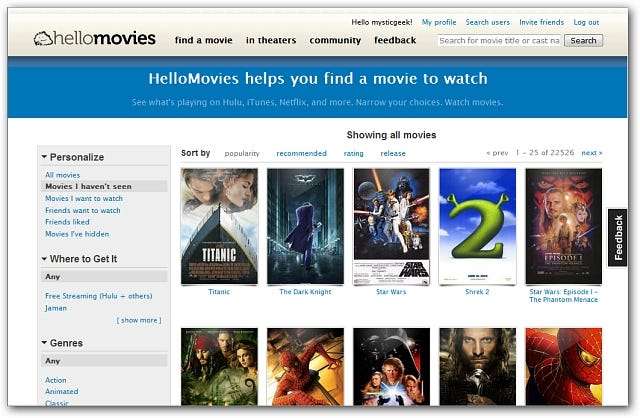This screenshot has height=418, width=640.
Task: Click the Search button
Action: [583, 40]
